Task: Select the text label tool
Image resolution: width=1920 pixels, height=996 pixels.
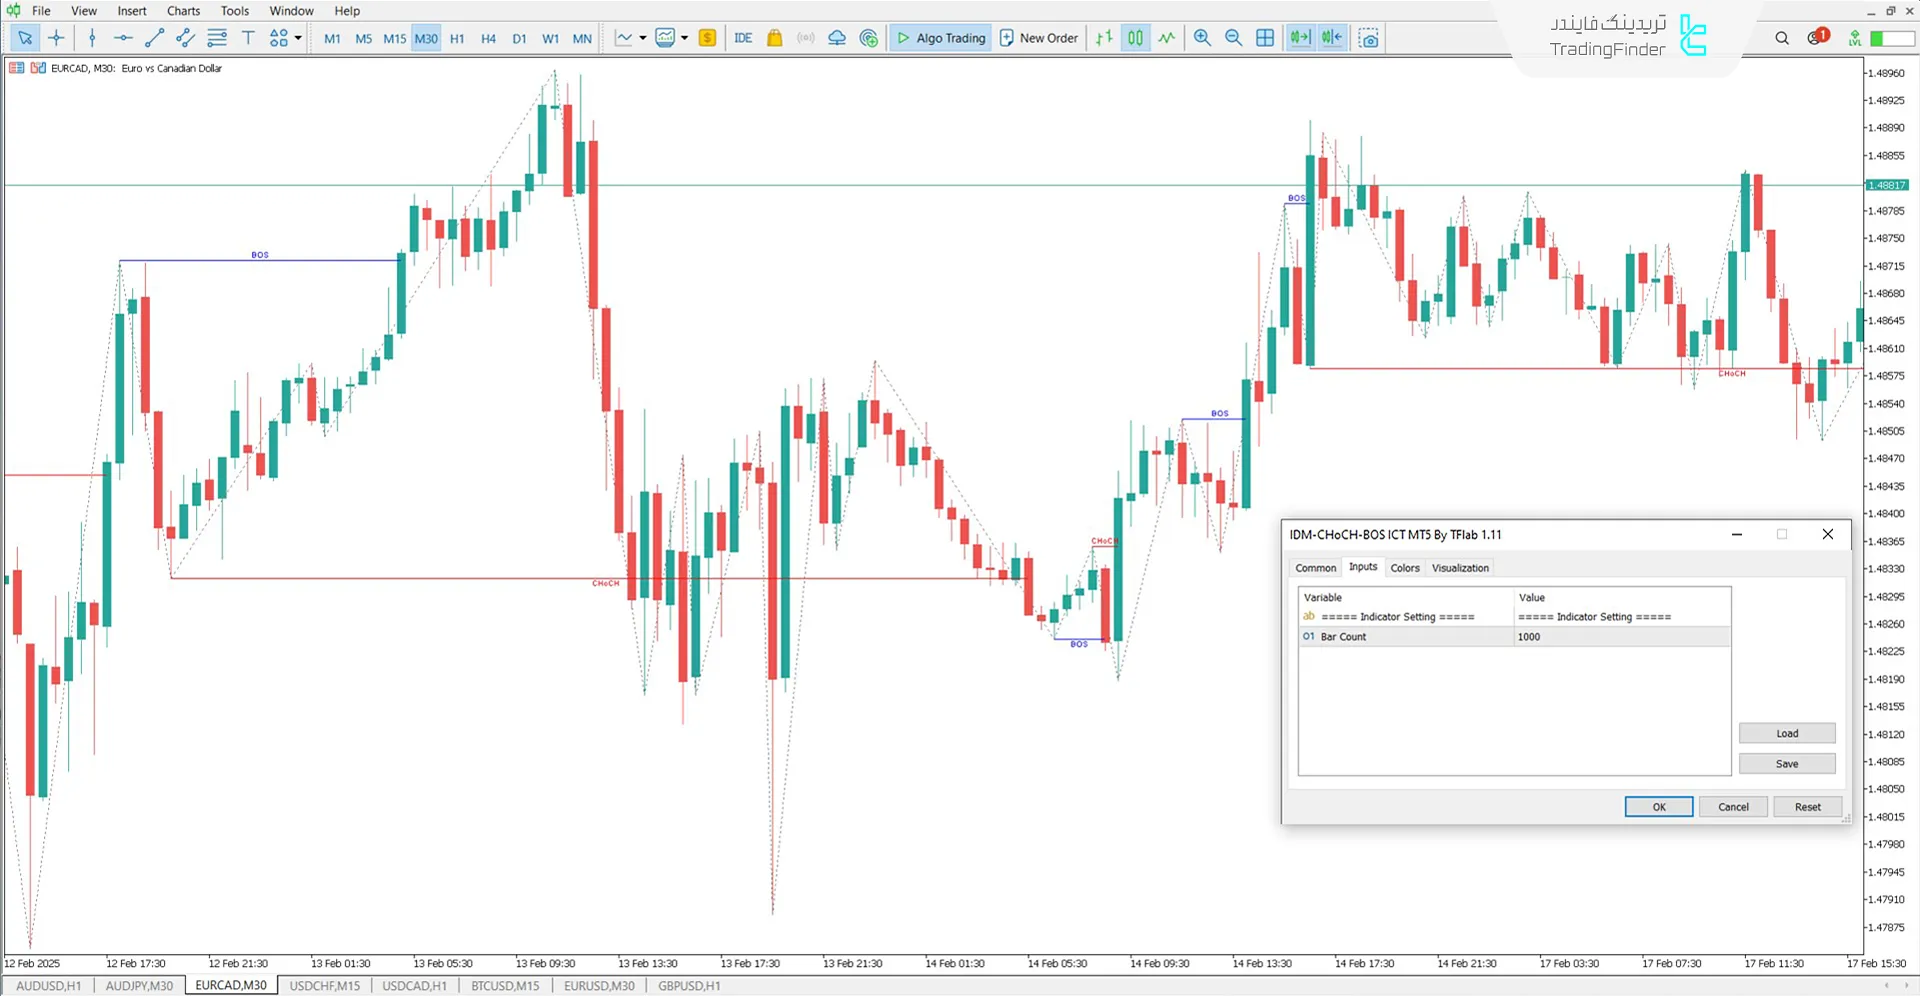Action: pos(248,38)
